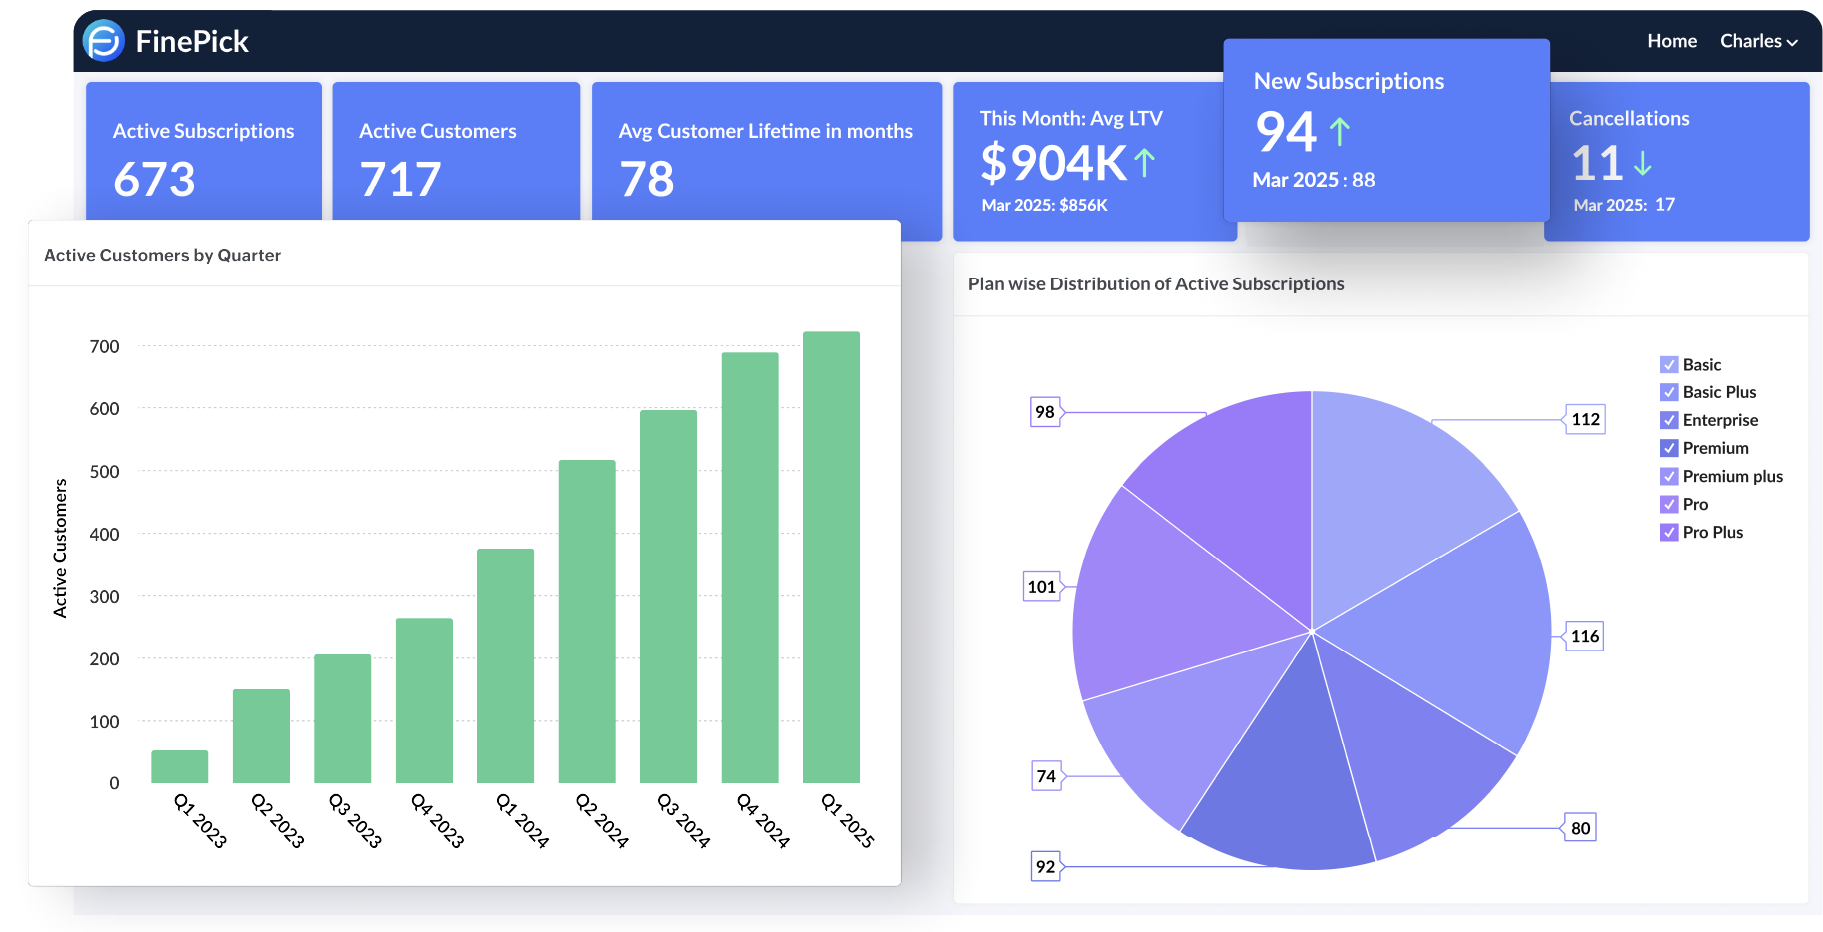This screenshot has height=932, width=1823.
Task: Open the New Subscriptions highlighted card
Action: 1386,130
